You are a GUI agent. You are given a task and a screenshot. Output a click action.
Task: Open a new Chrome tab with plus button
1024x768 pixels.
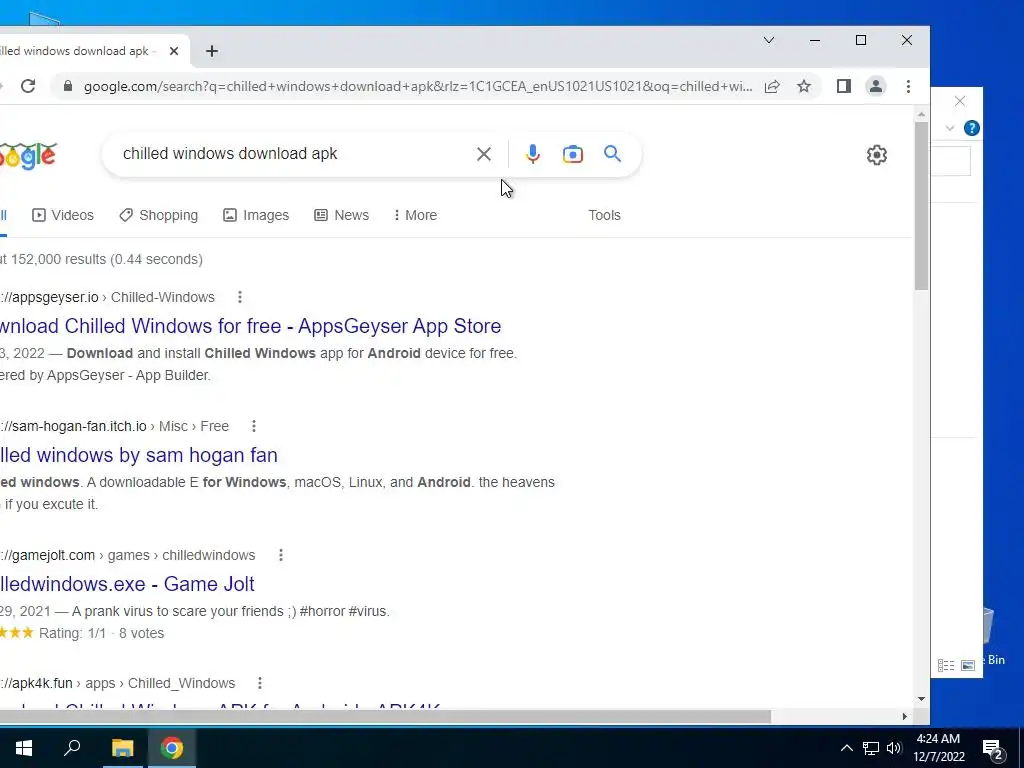click(212, 51)
